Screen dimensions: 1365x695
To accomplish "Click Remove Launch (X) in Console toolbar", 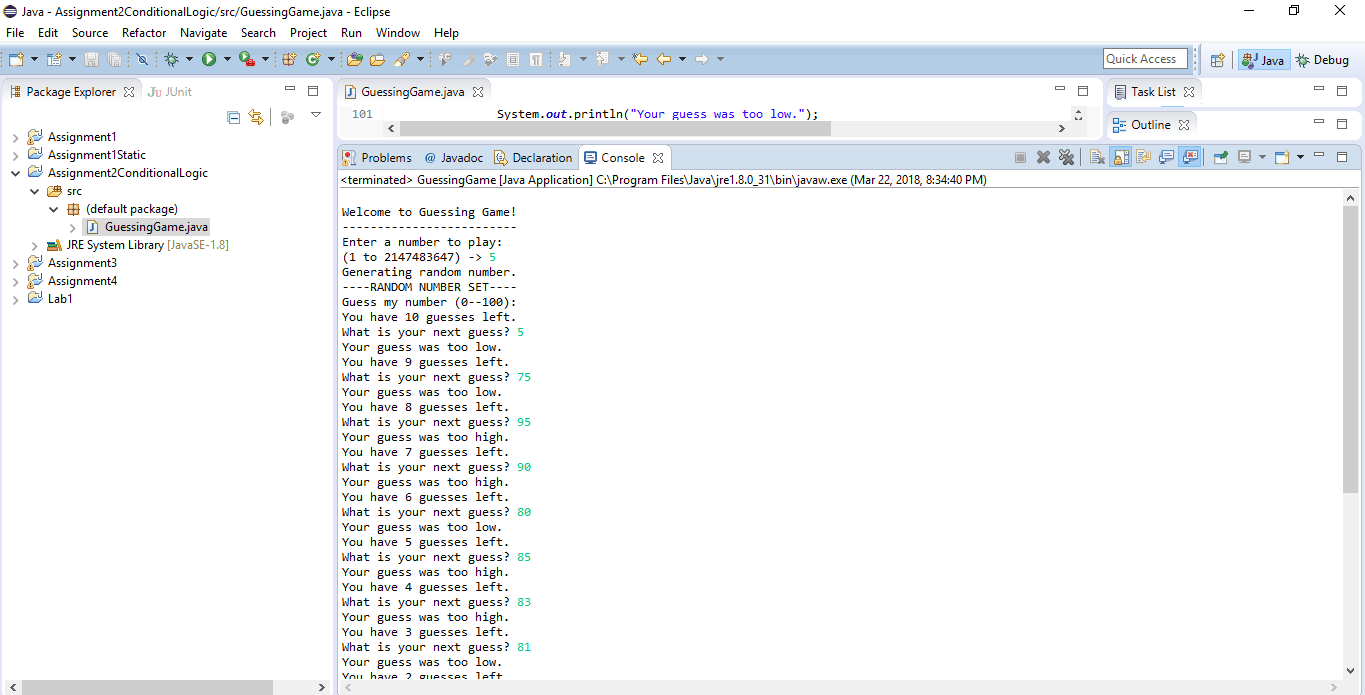I will coord(1043,157).
